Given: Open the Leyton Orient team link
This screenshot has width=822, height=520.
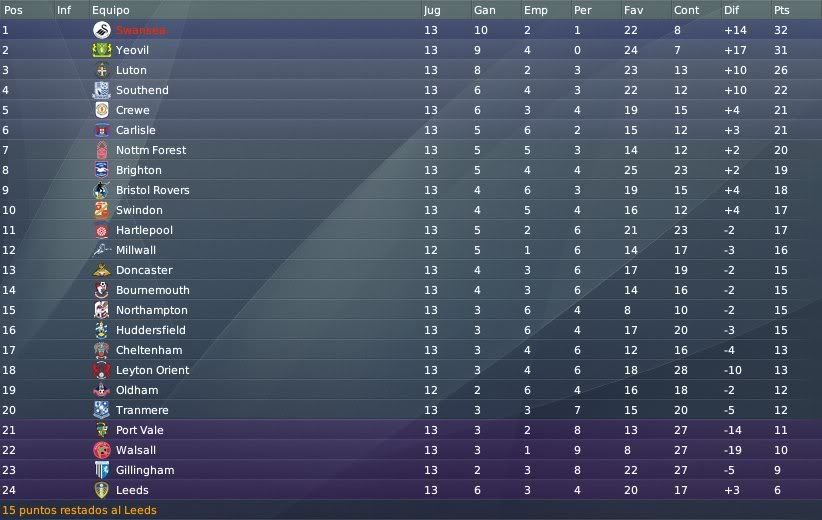Looking at the screenshot, I should (x=153, y=370).
